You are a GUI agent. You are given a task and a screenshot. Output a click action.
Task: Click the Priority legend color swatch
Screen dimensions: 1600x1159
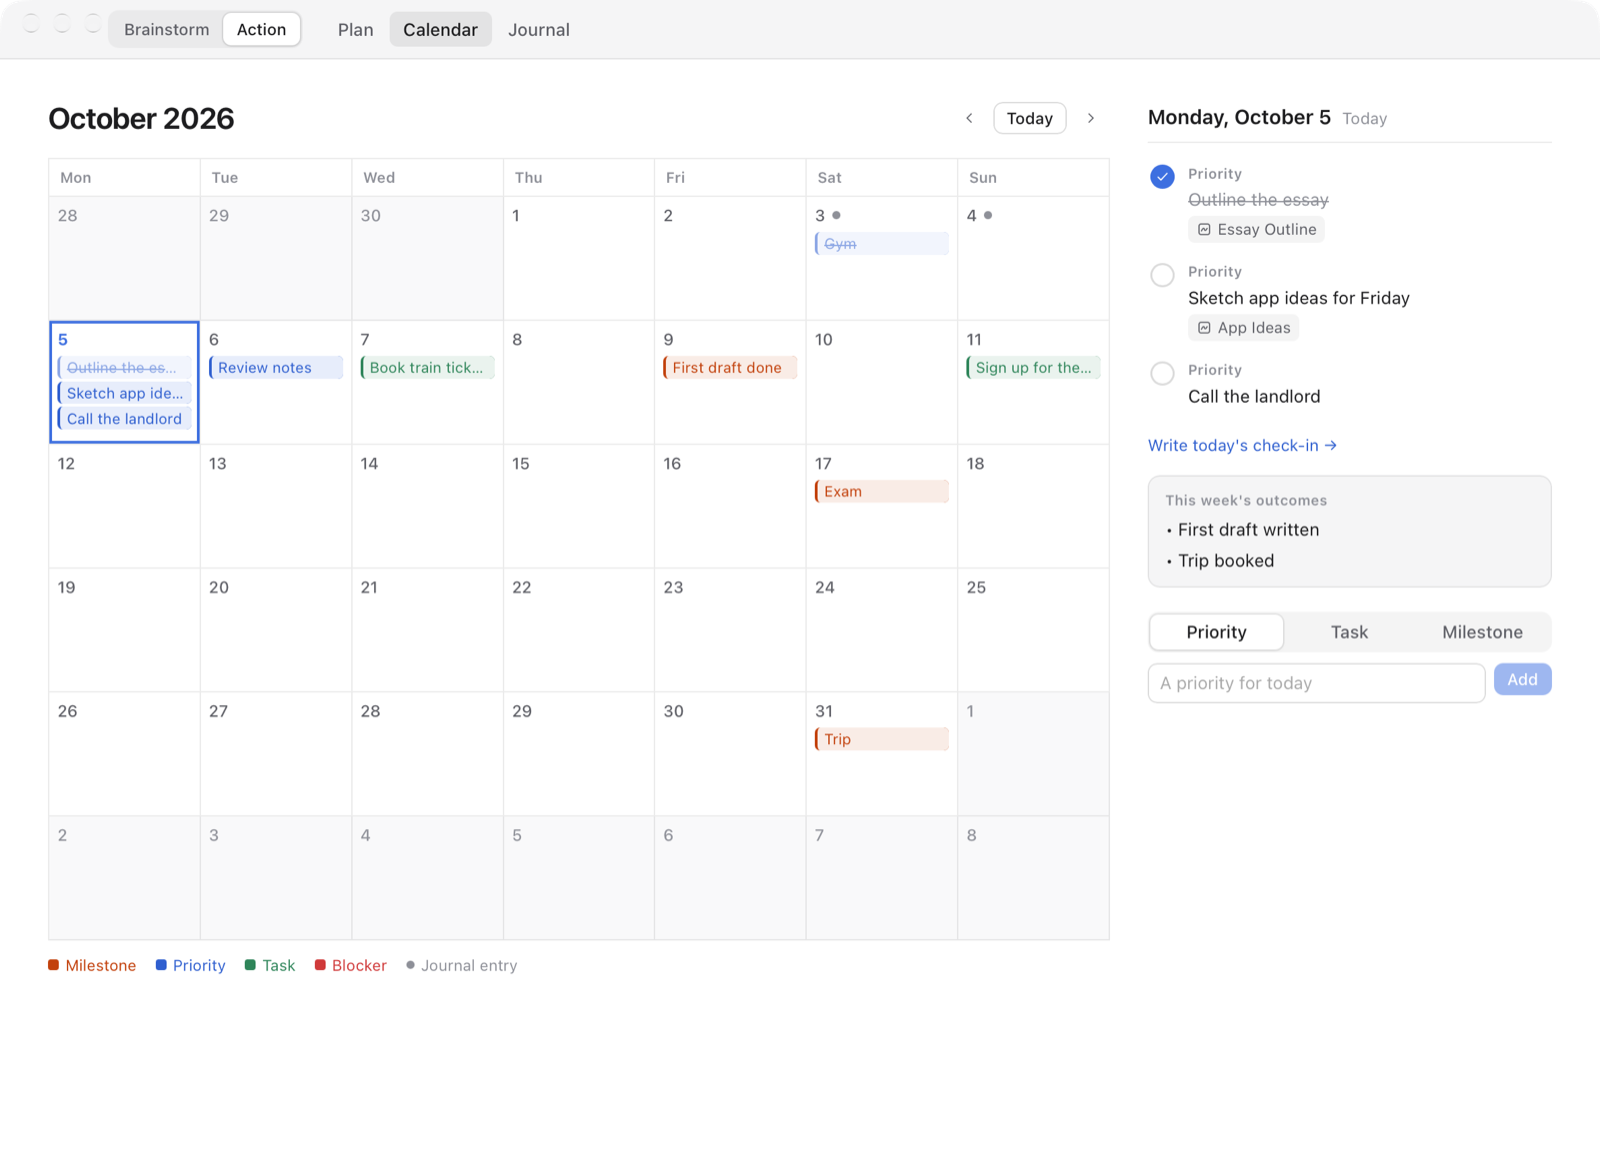coord(161,965)
